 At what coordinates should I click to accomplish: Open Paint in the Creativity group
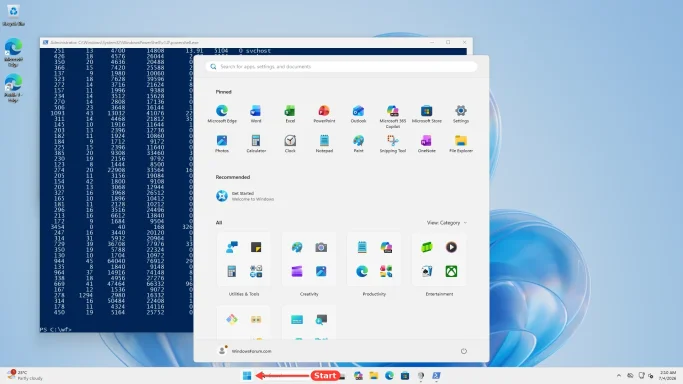[297, 247]
